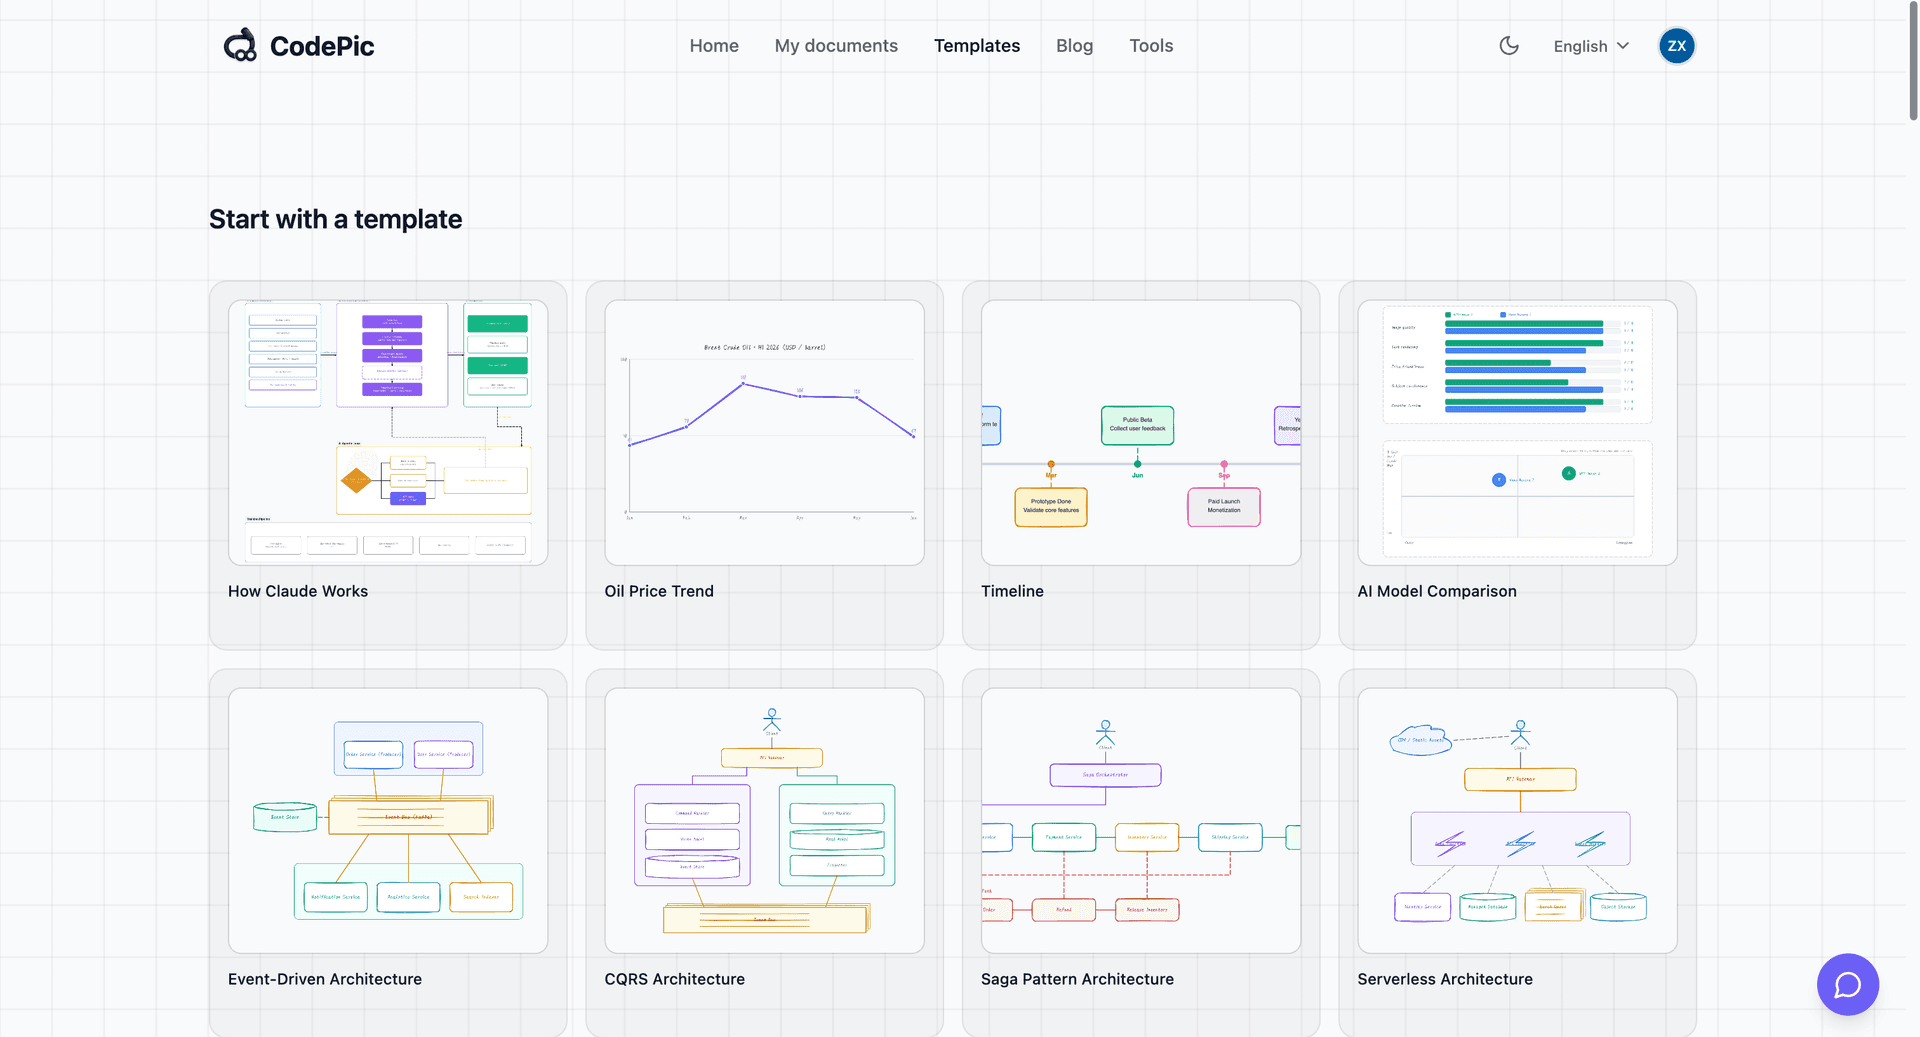This screenshot has width=1920, height=1037.
Task: Toggle dark mode moon icon
Action: click(1509, 46)
